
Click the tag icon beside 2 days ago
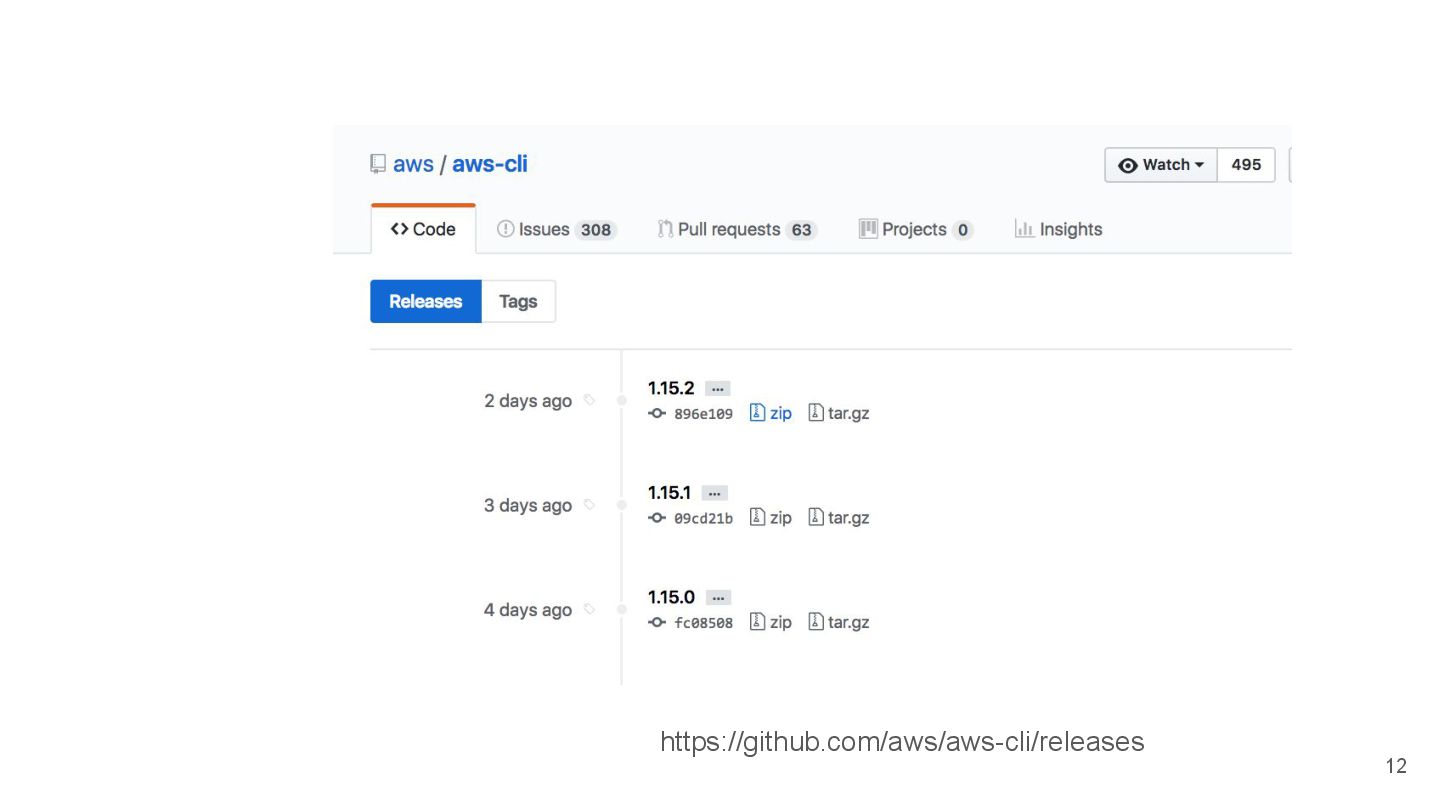[589, 400]
